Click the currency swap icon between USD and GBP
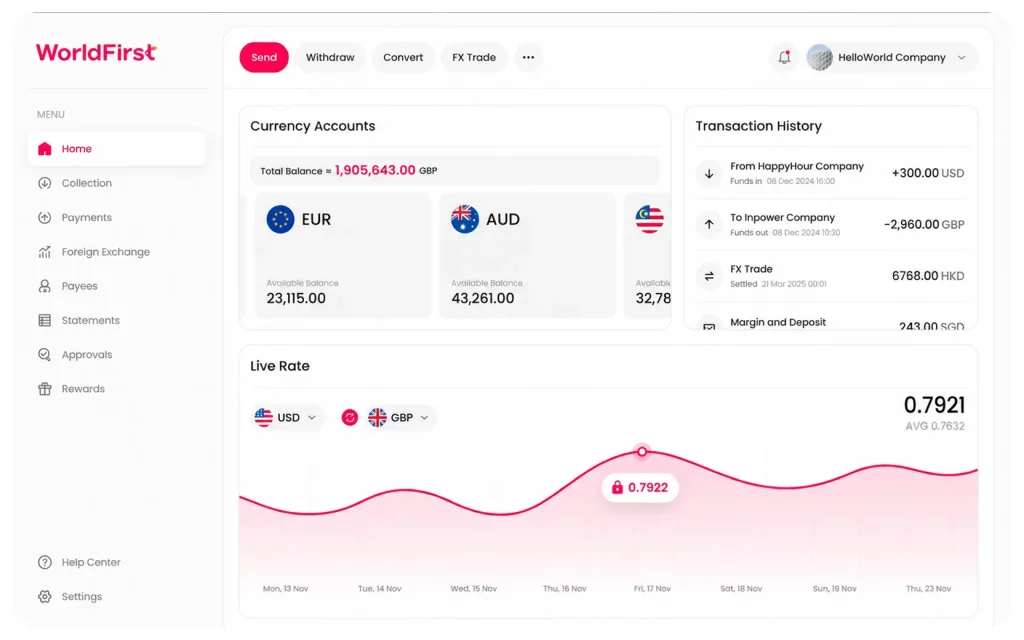 point(349,417)
